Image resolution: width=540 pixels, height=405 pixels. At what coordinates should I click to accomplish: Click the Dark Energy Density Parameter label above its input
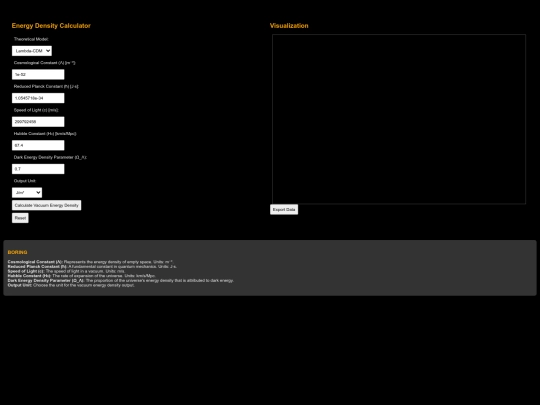50,157
